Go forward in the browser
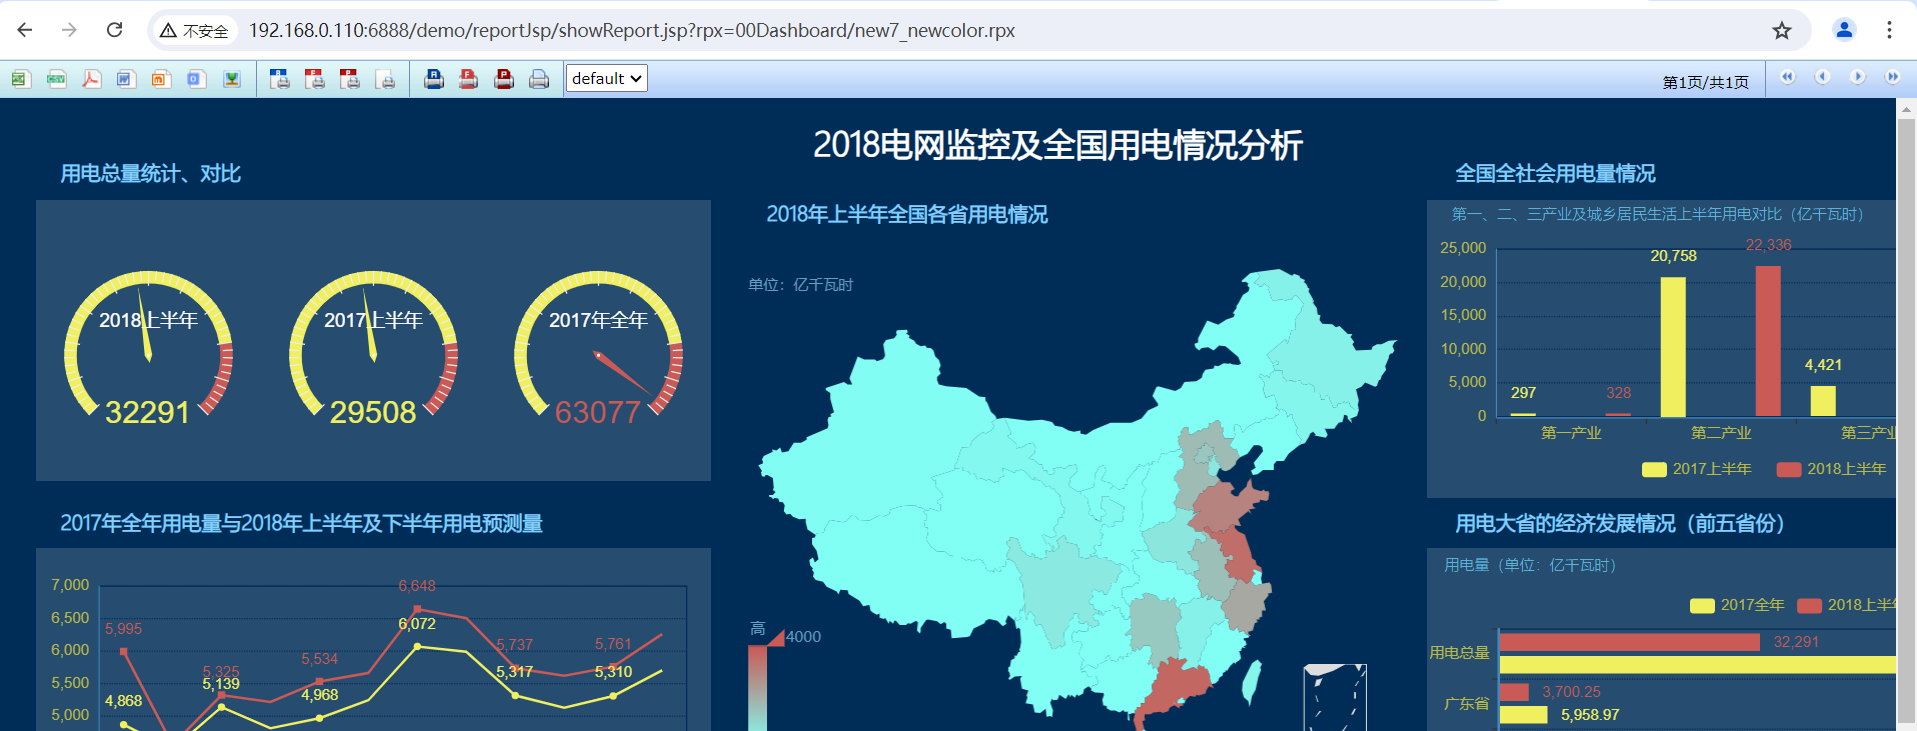 pyautogui.click(x=69, y=30)
